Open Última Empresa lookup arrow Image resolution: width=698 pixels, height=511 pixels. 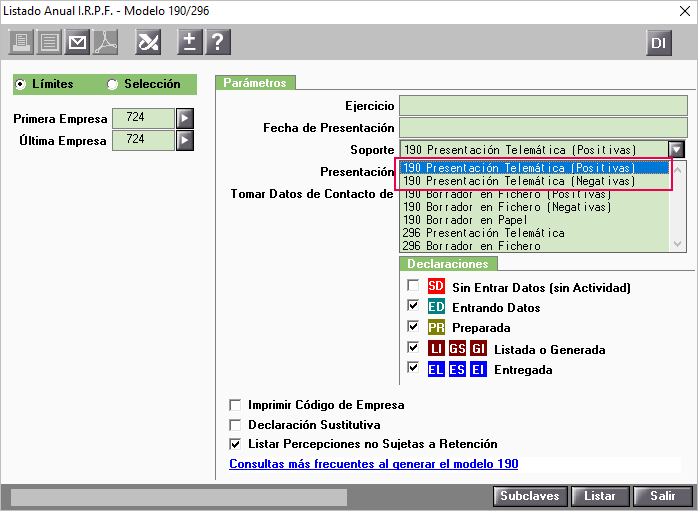coord(185,141)
